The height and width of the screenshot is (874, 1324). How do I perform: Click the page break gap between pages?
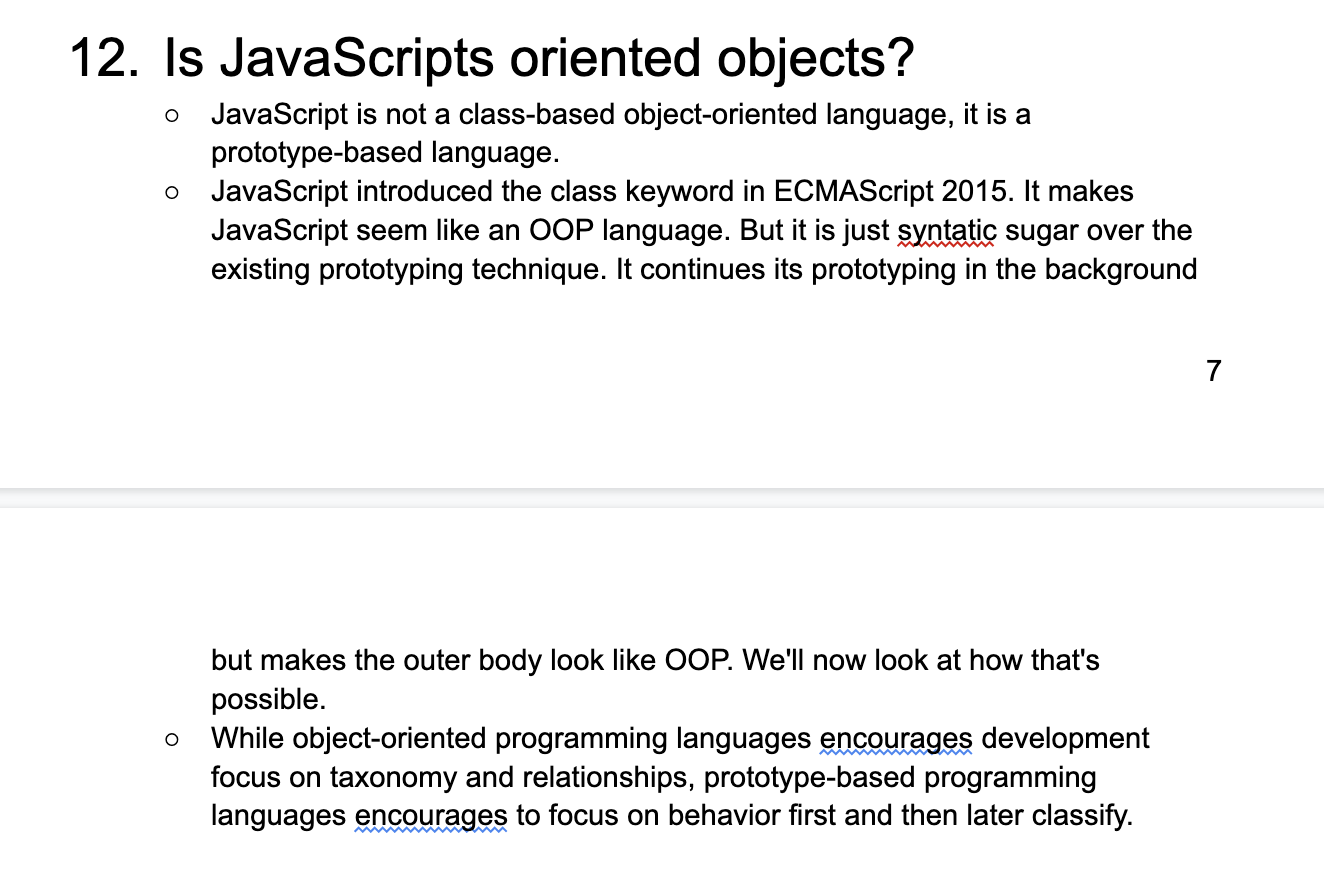pyautogui.click(x=662, y=497)
